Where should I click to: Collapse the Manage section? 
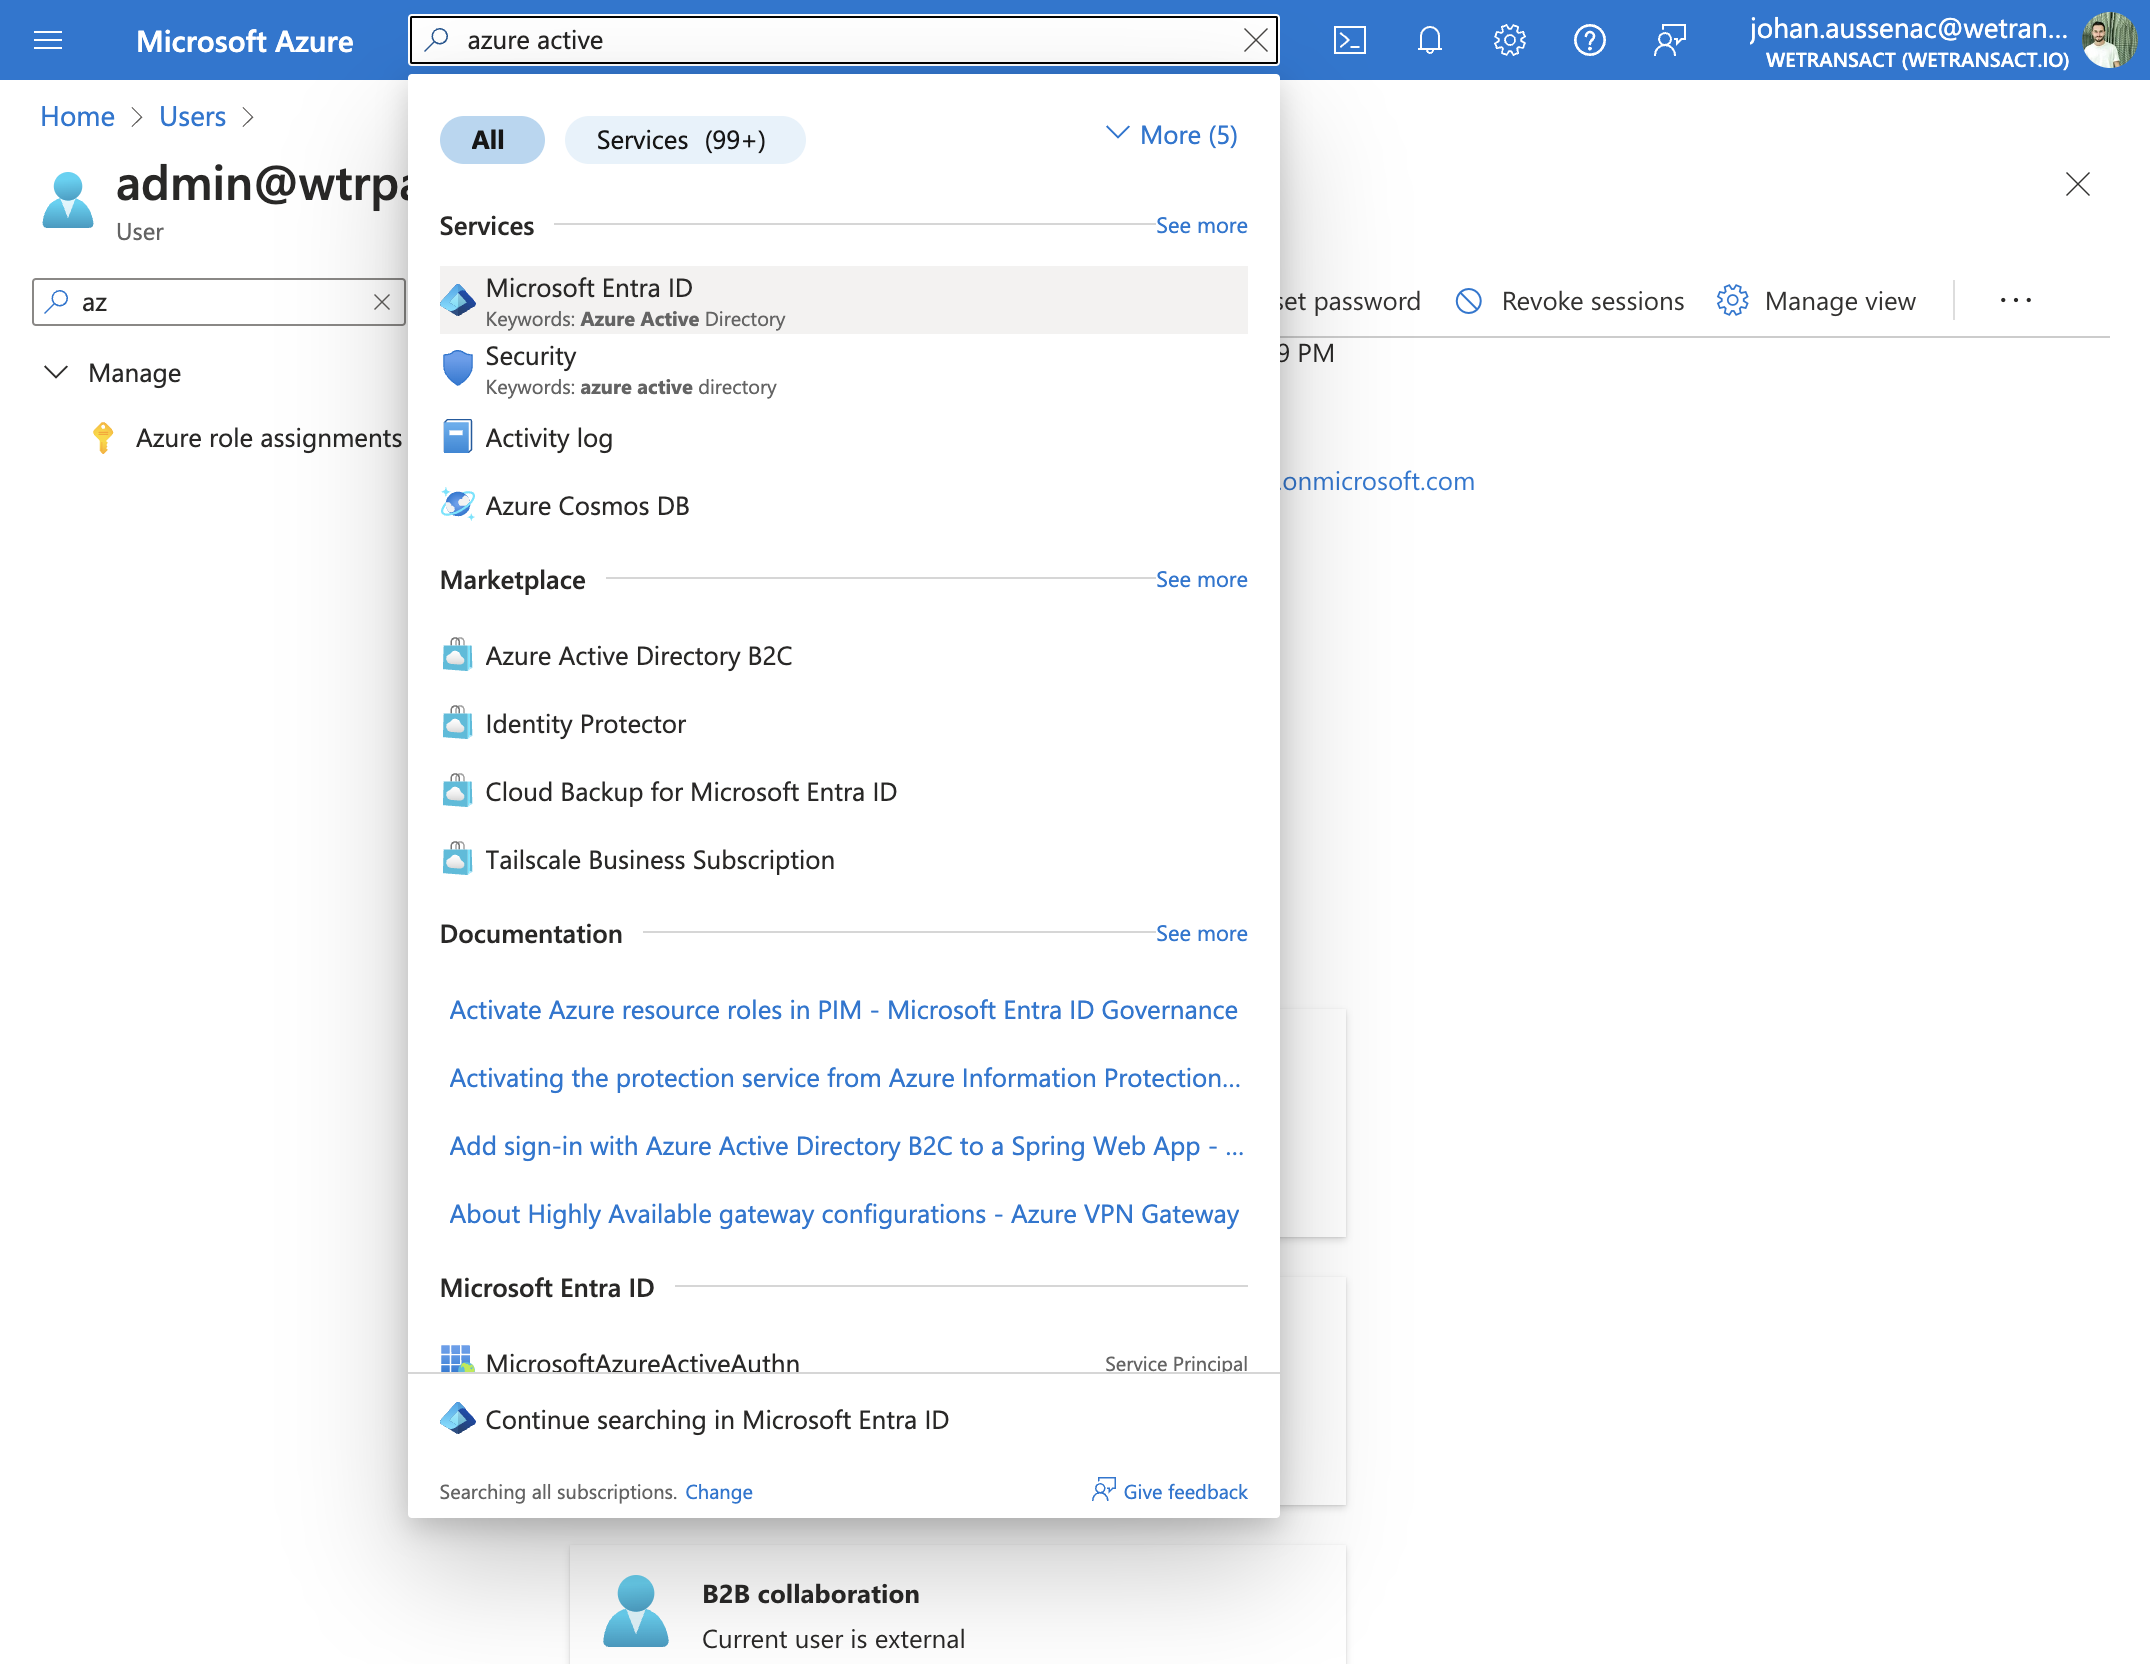pos(57,373)
